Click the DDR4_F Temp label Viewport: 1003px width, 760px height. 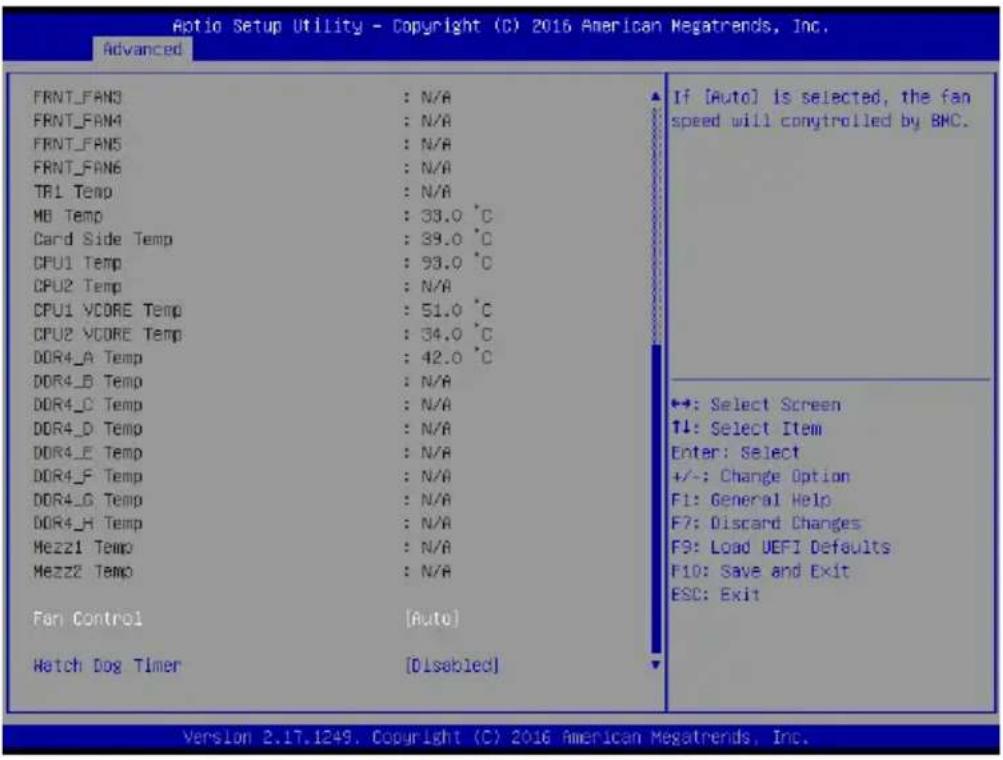tap(88, 477)
